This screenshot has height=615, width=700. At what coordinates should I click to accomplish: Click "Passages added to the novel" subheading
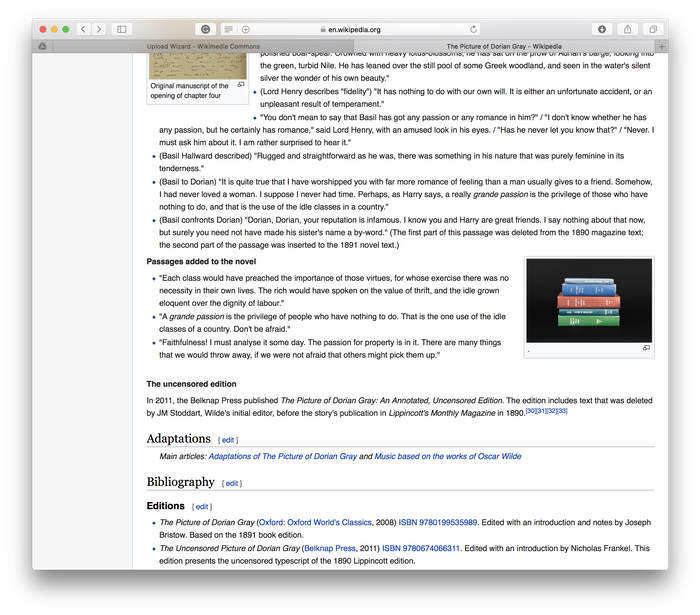201,262
